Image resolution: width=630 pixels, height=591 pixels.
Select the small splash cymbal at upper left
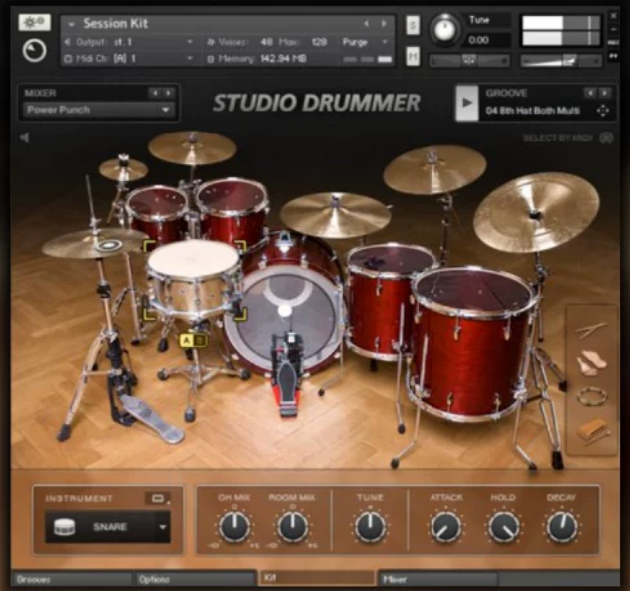(123, 169)
